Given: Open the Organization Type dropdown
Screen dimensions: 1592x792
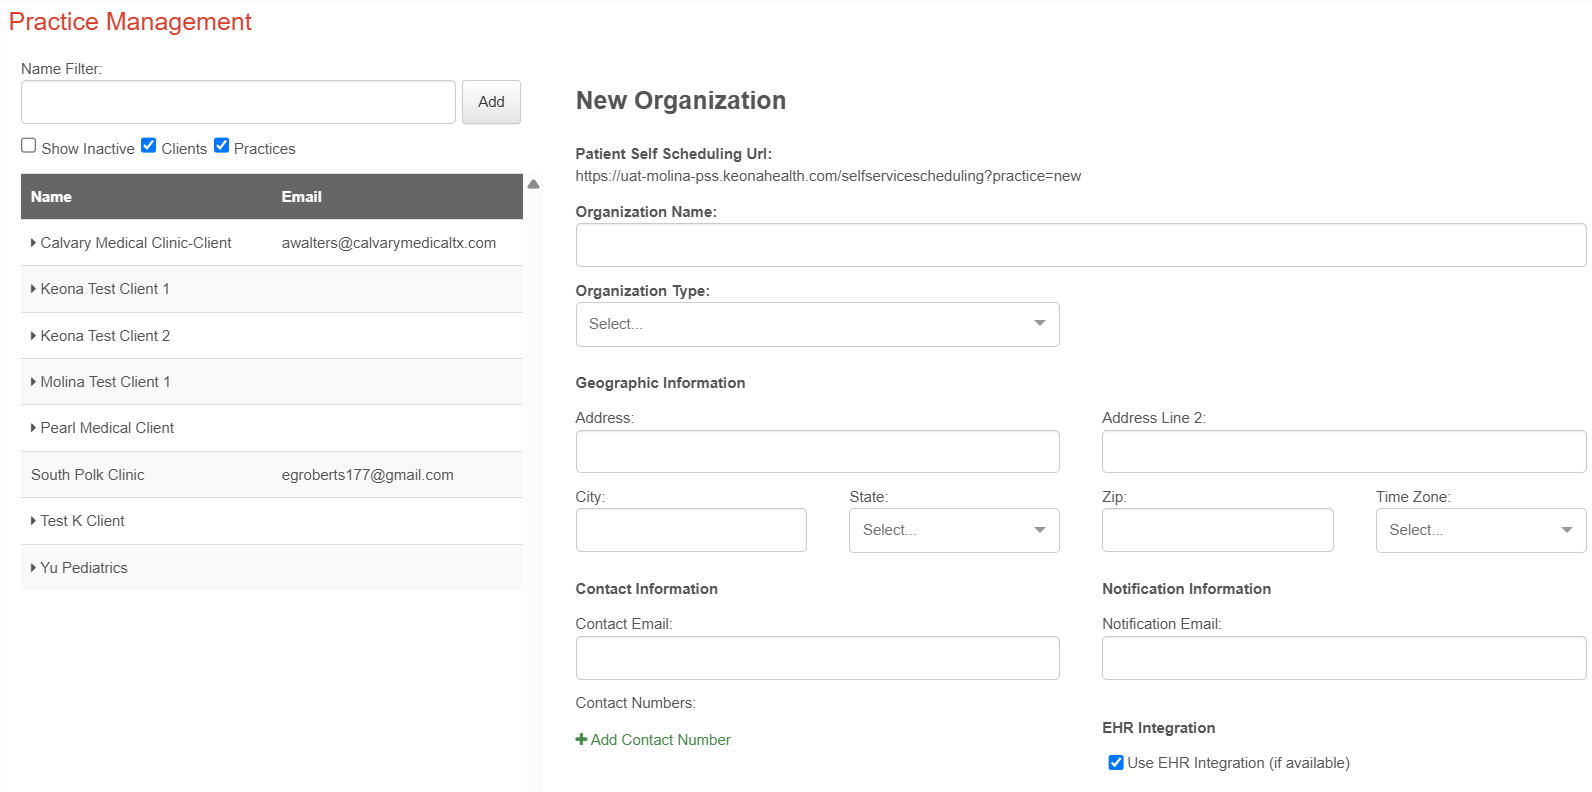Looking at the screenshot, I should pos(817,324).
